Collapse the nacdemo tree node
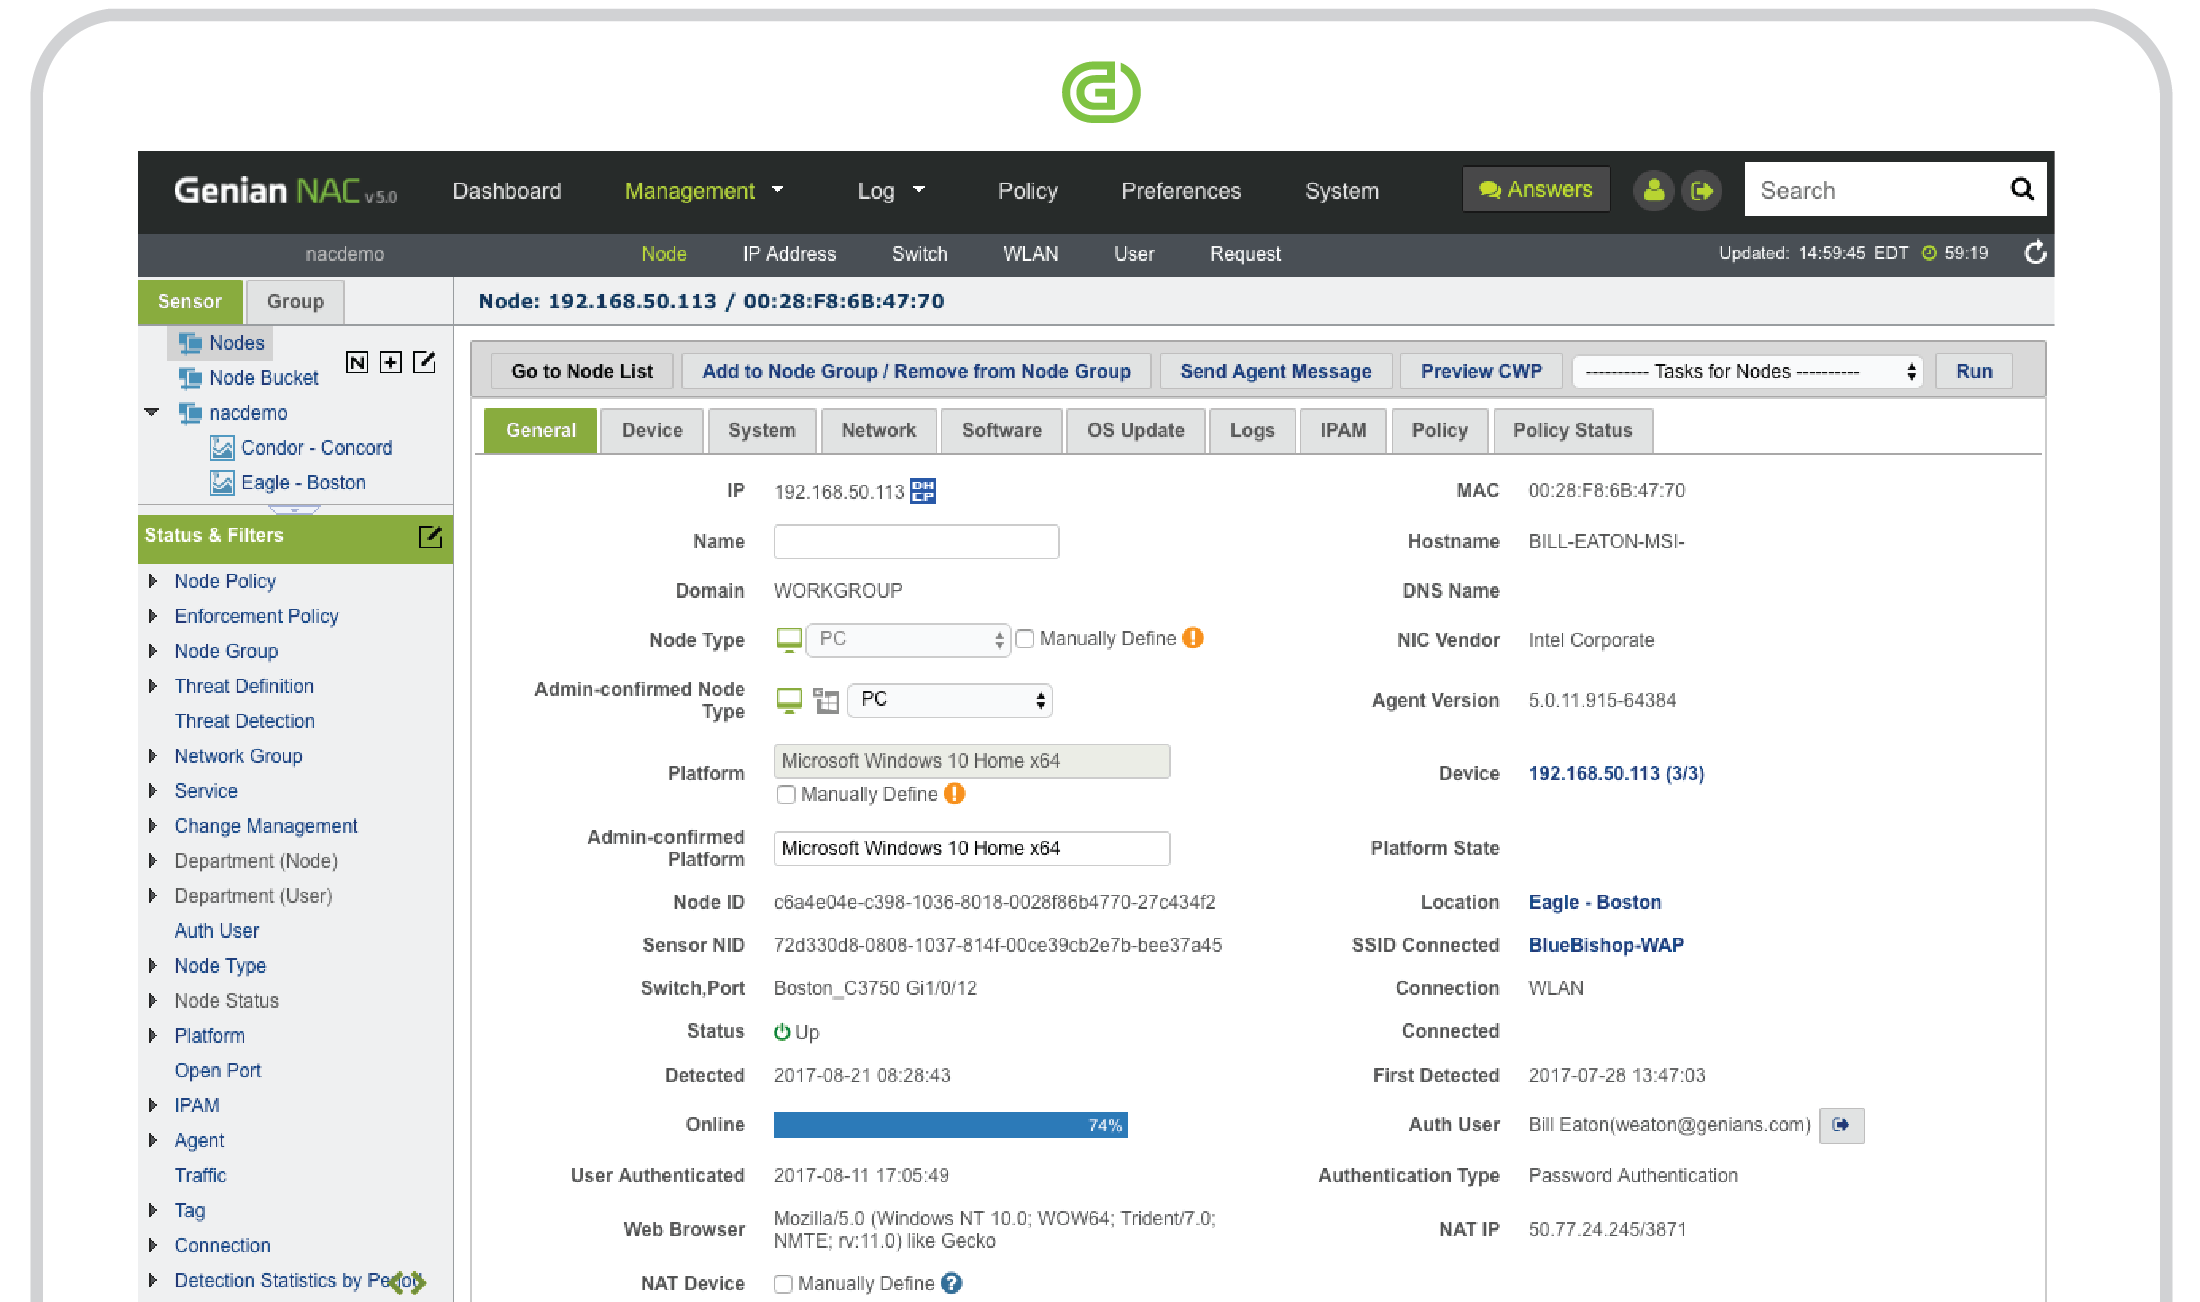 pyautogui.click(x=152, y=412)
